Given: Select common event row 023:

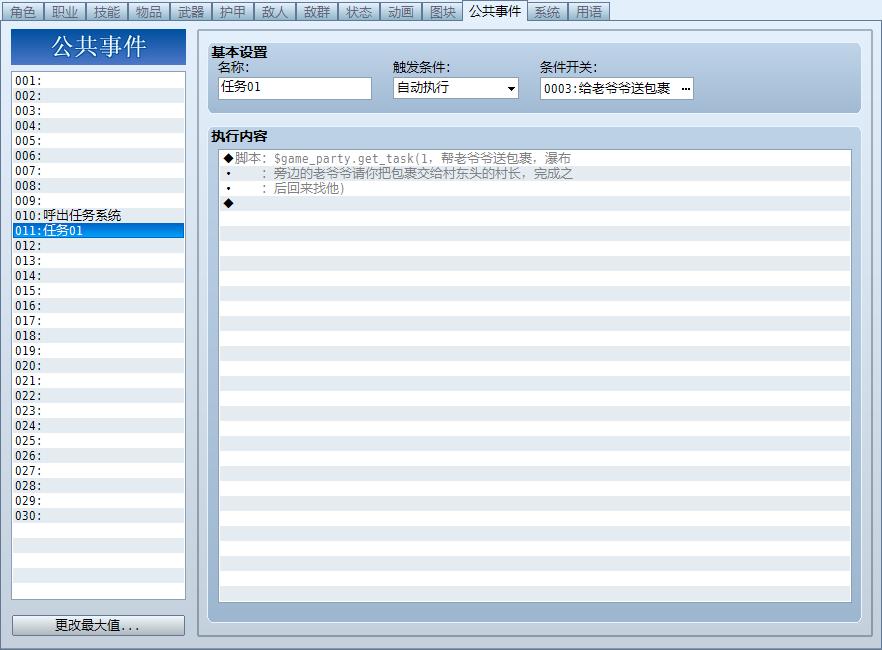Looking at the screenshot, I should pos(98,410).
